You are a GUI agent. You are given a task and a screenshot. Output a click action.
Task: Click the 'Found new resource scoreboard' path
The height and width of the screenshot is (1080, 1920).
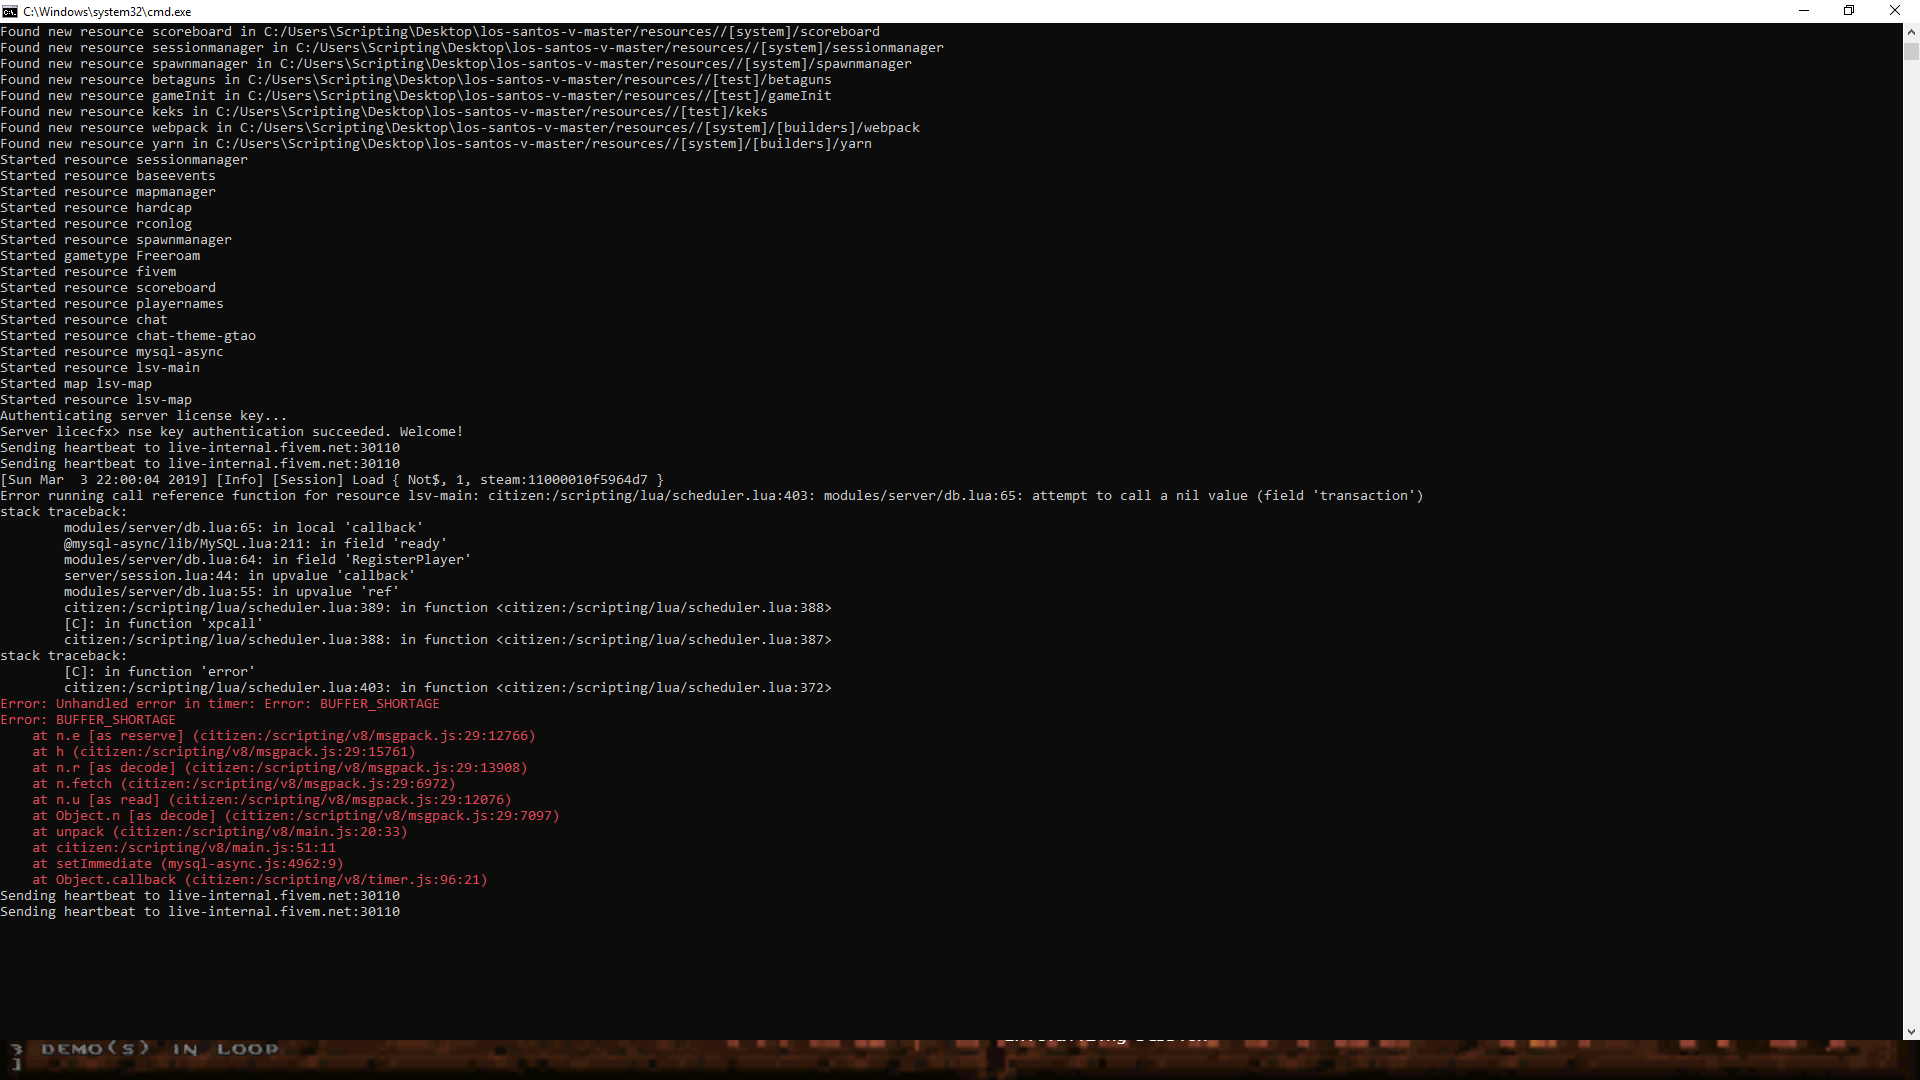click(x=440, y=31)
